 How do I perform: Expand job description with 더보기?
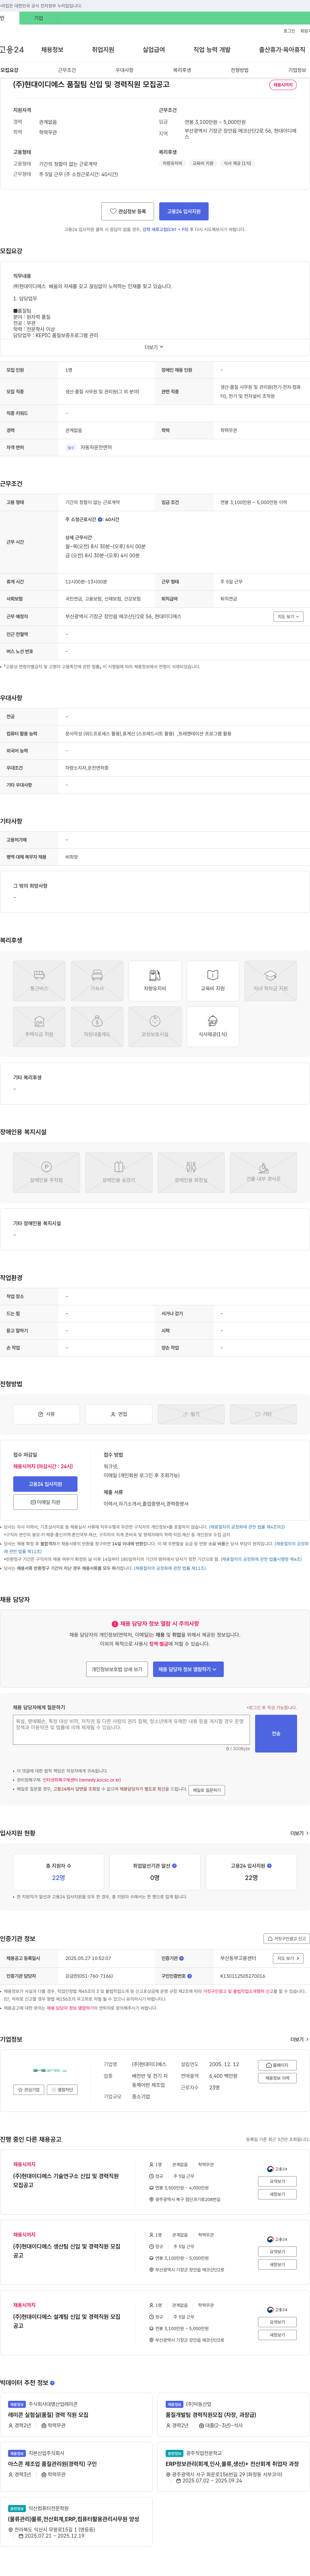(154, 347)
